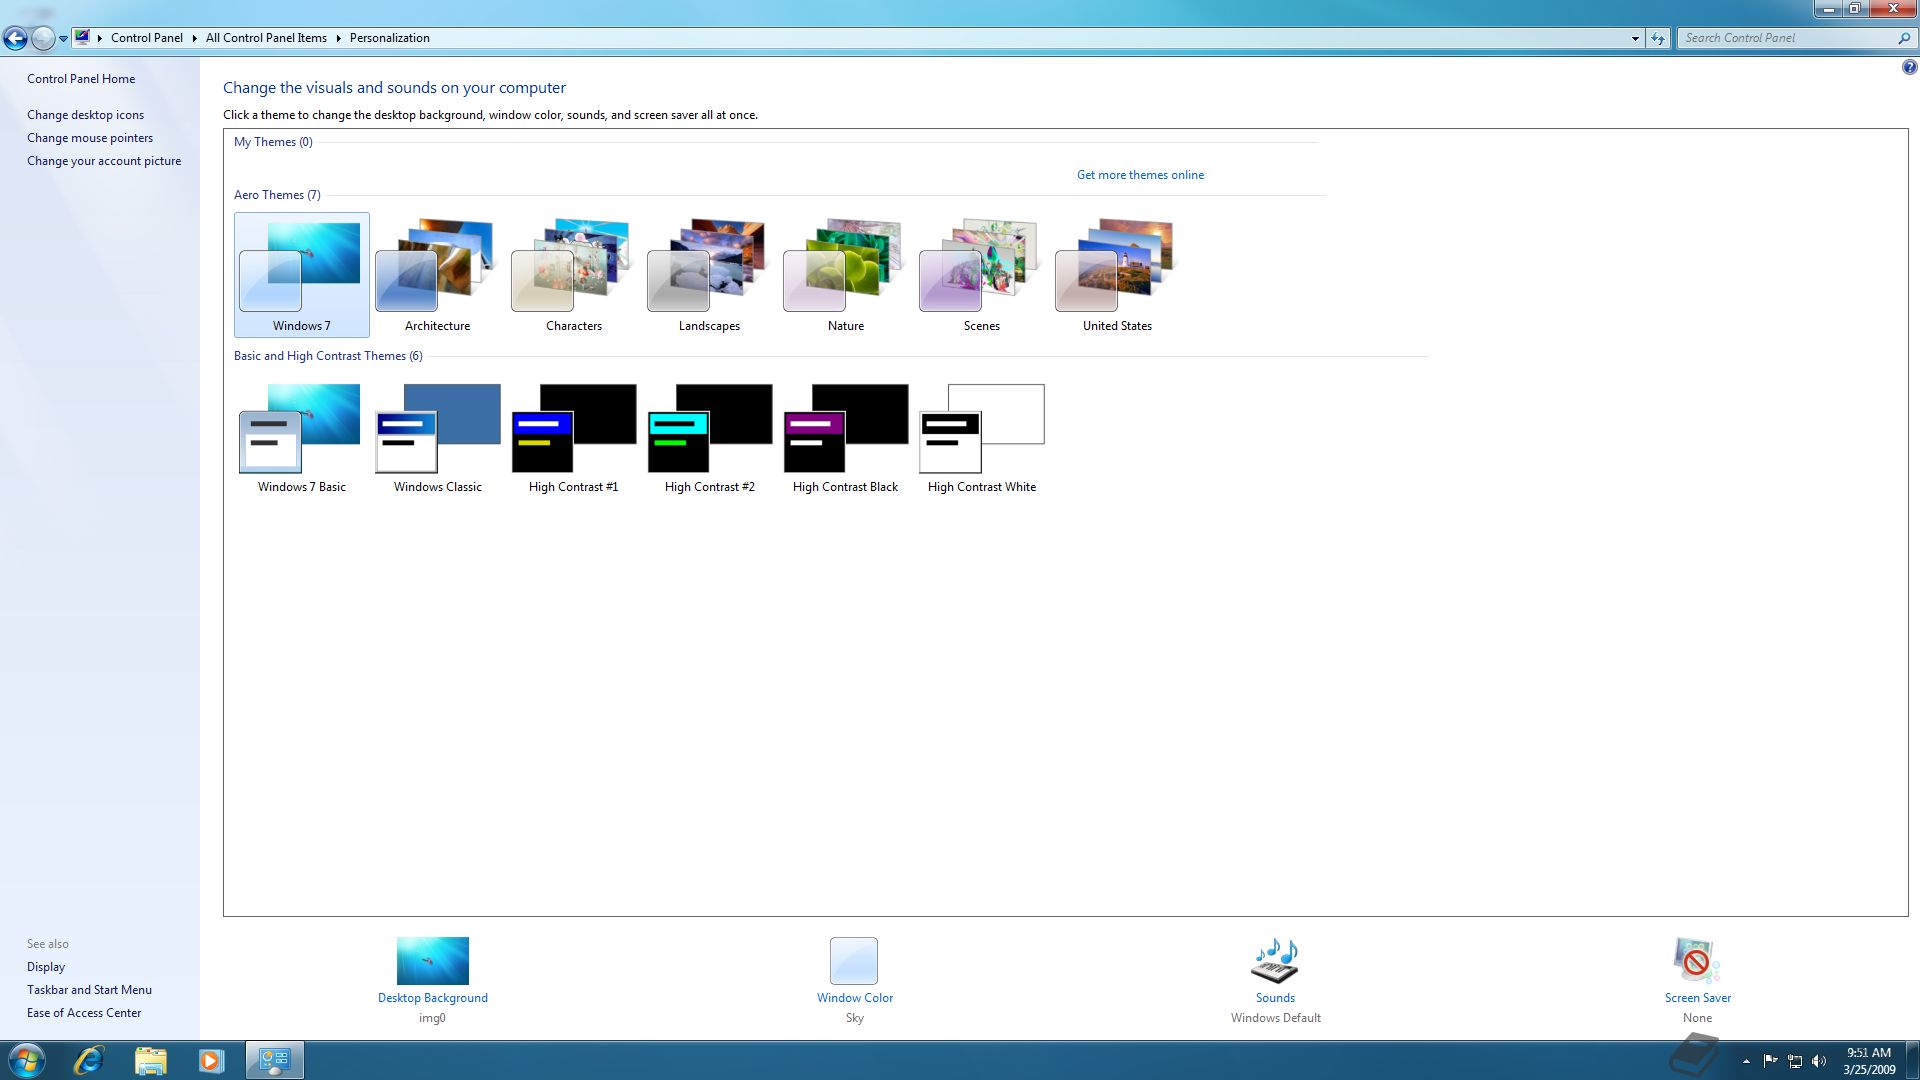Screen dimensions: 1920x1080
Task: Show hidden tray icons arrow
Action: click(1746, 1061)
